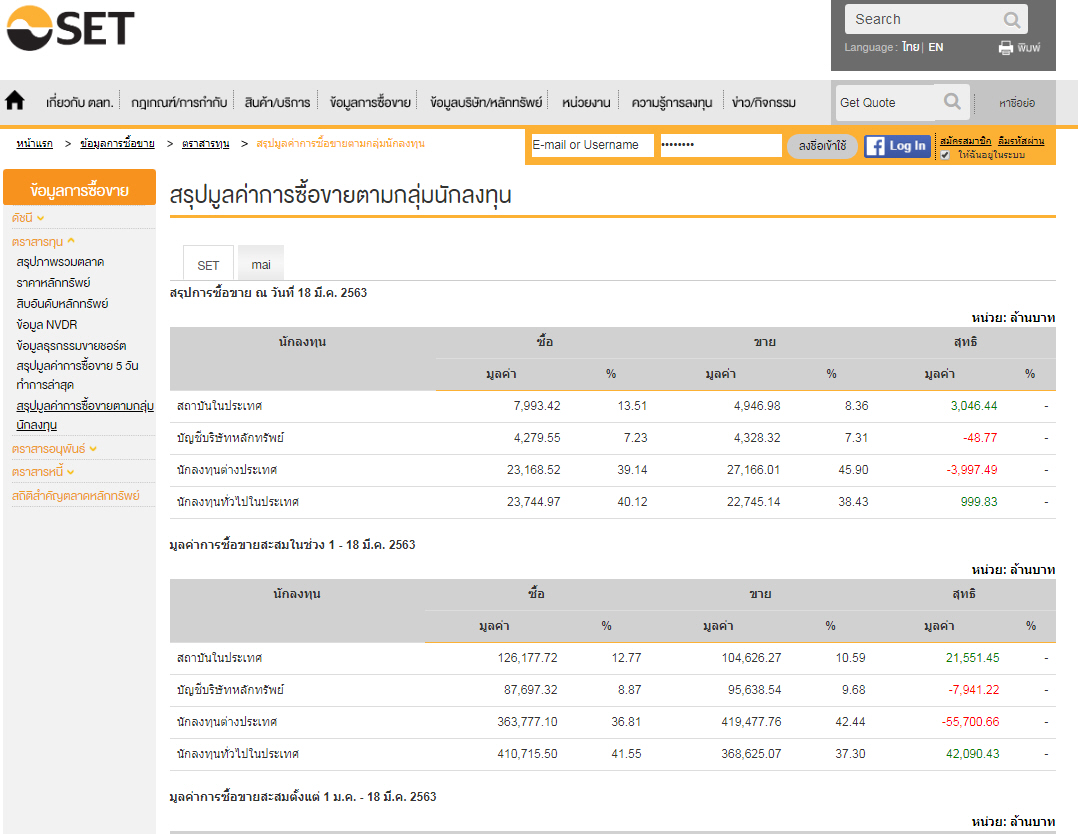Viewport: 1078px width, 834px height.
Task: Switch language to EN
Action: coord(935,47)
